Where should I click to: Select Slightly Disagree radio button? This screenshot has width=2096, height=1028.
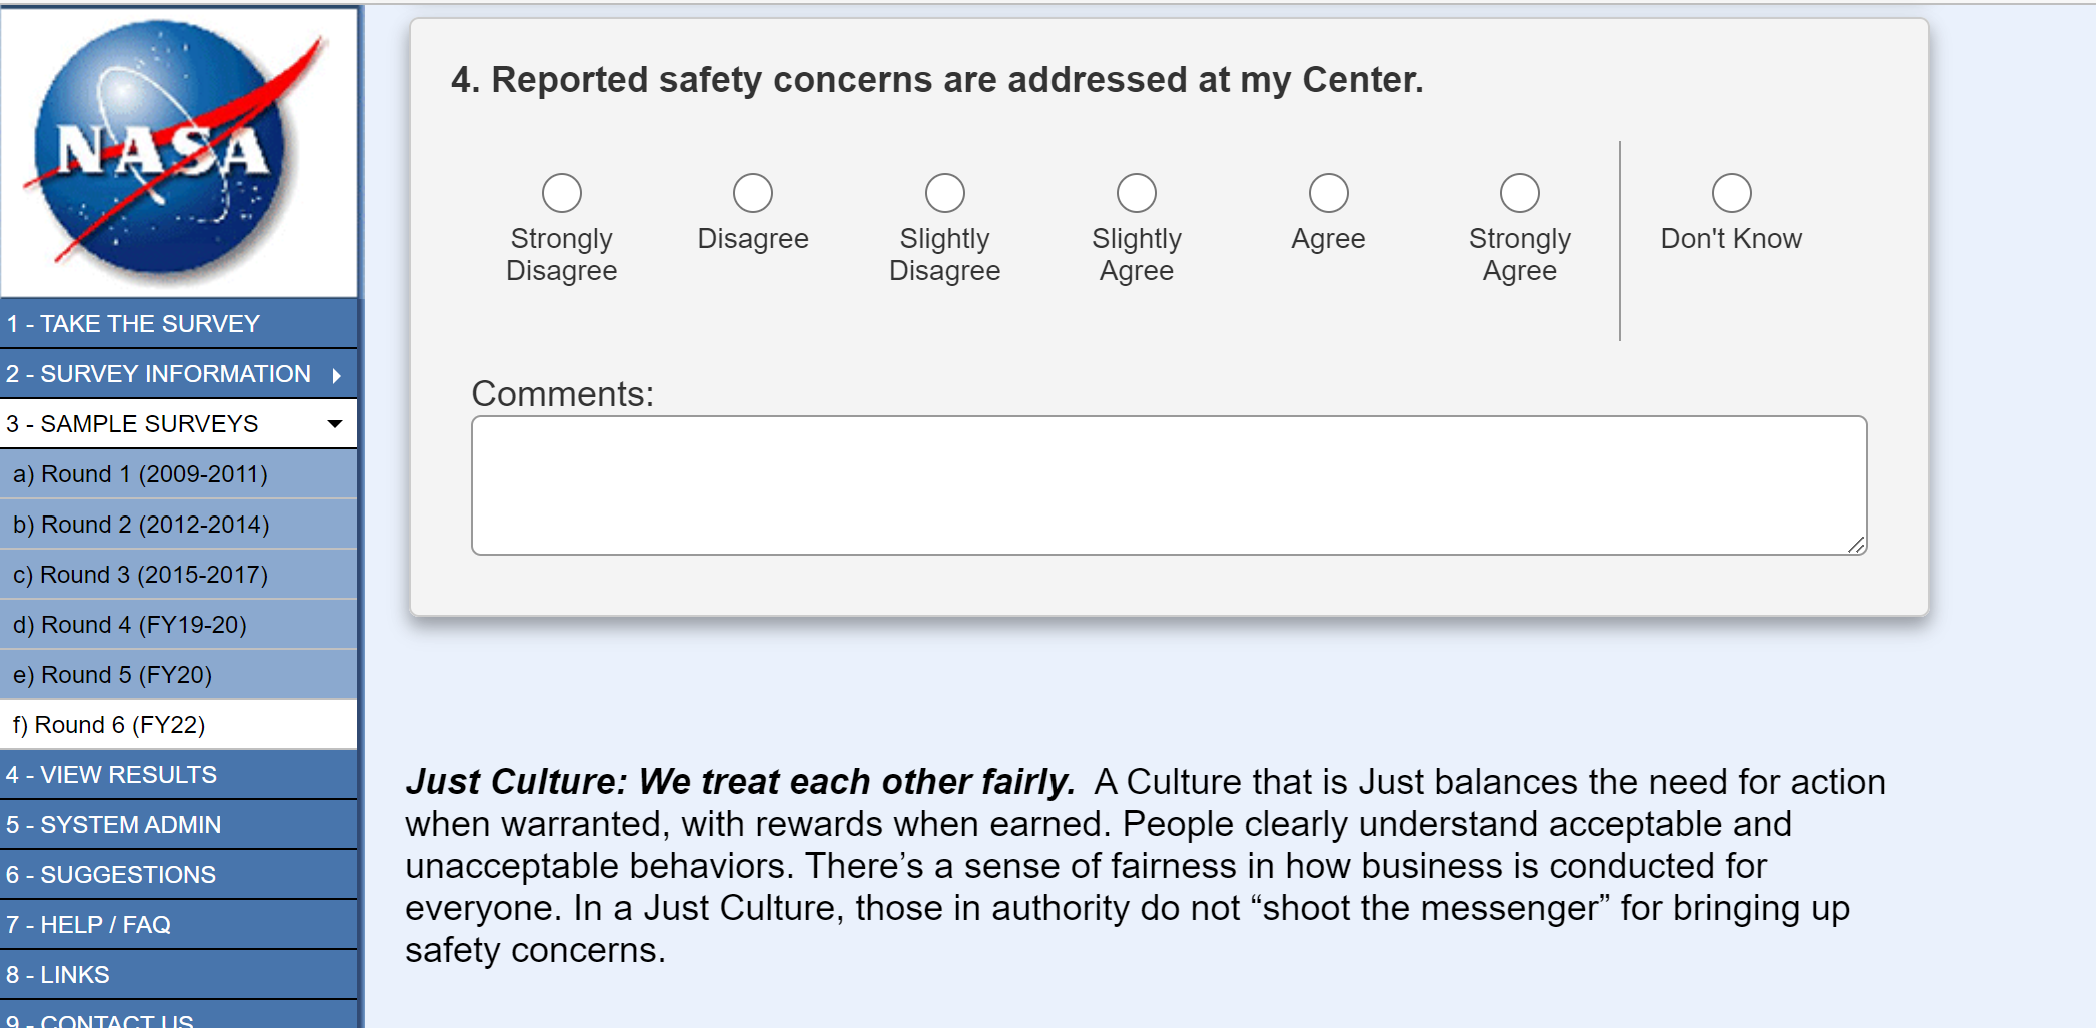coord(945,193)
